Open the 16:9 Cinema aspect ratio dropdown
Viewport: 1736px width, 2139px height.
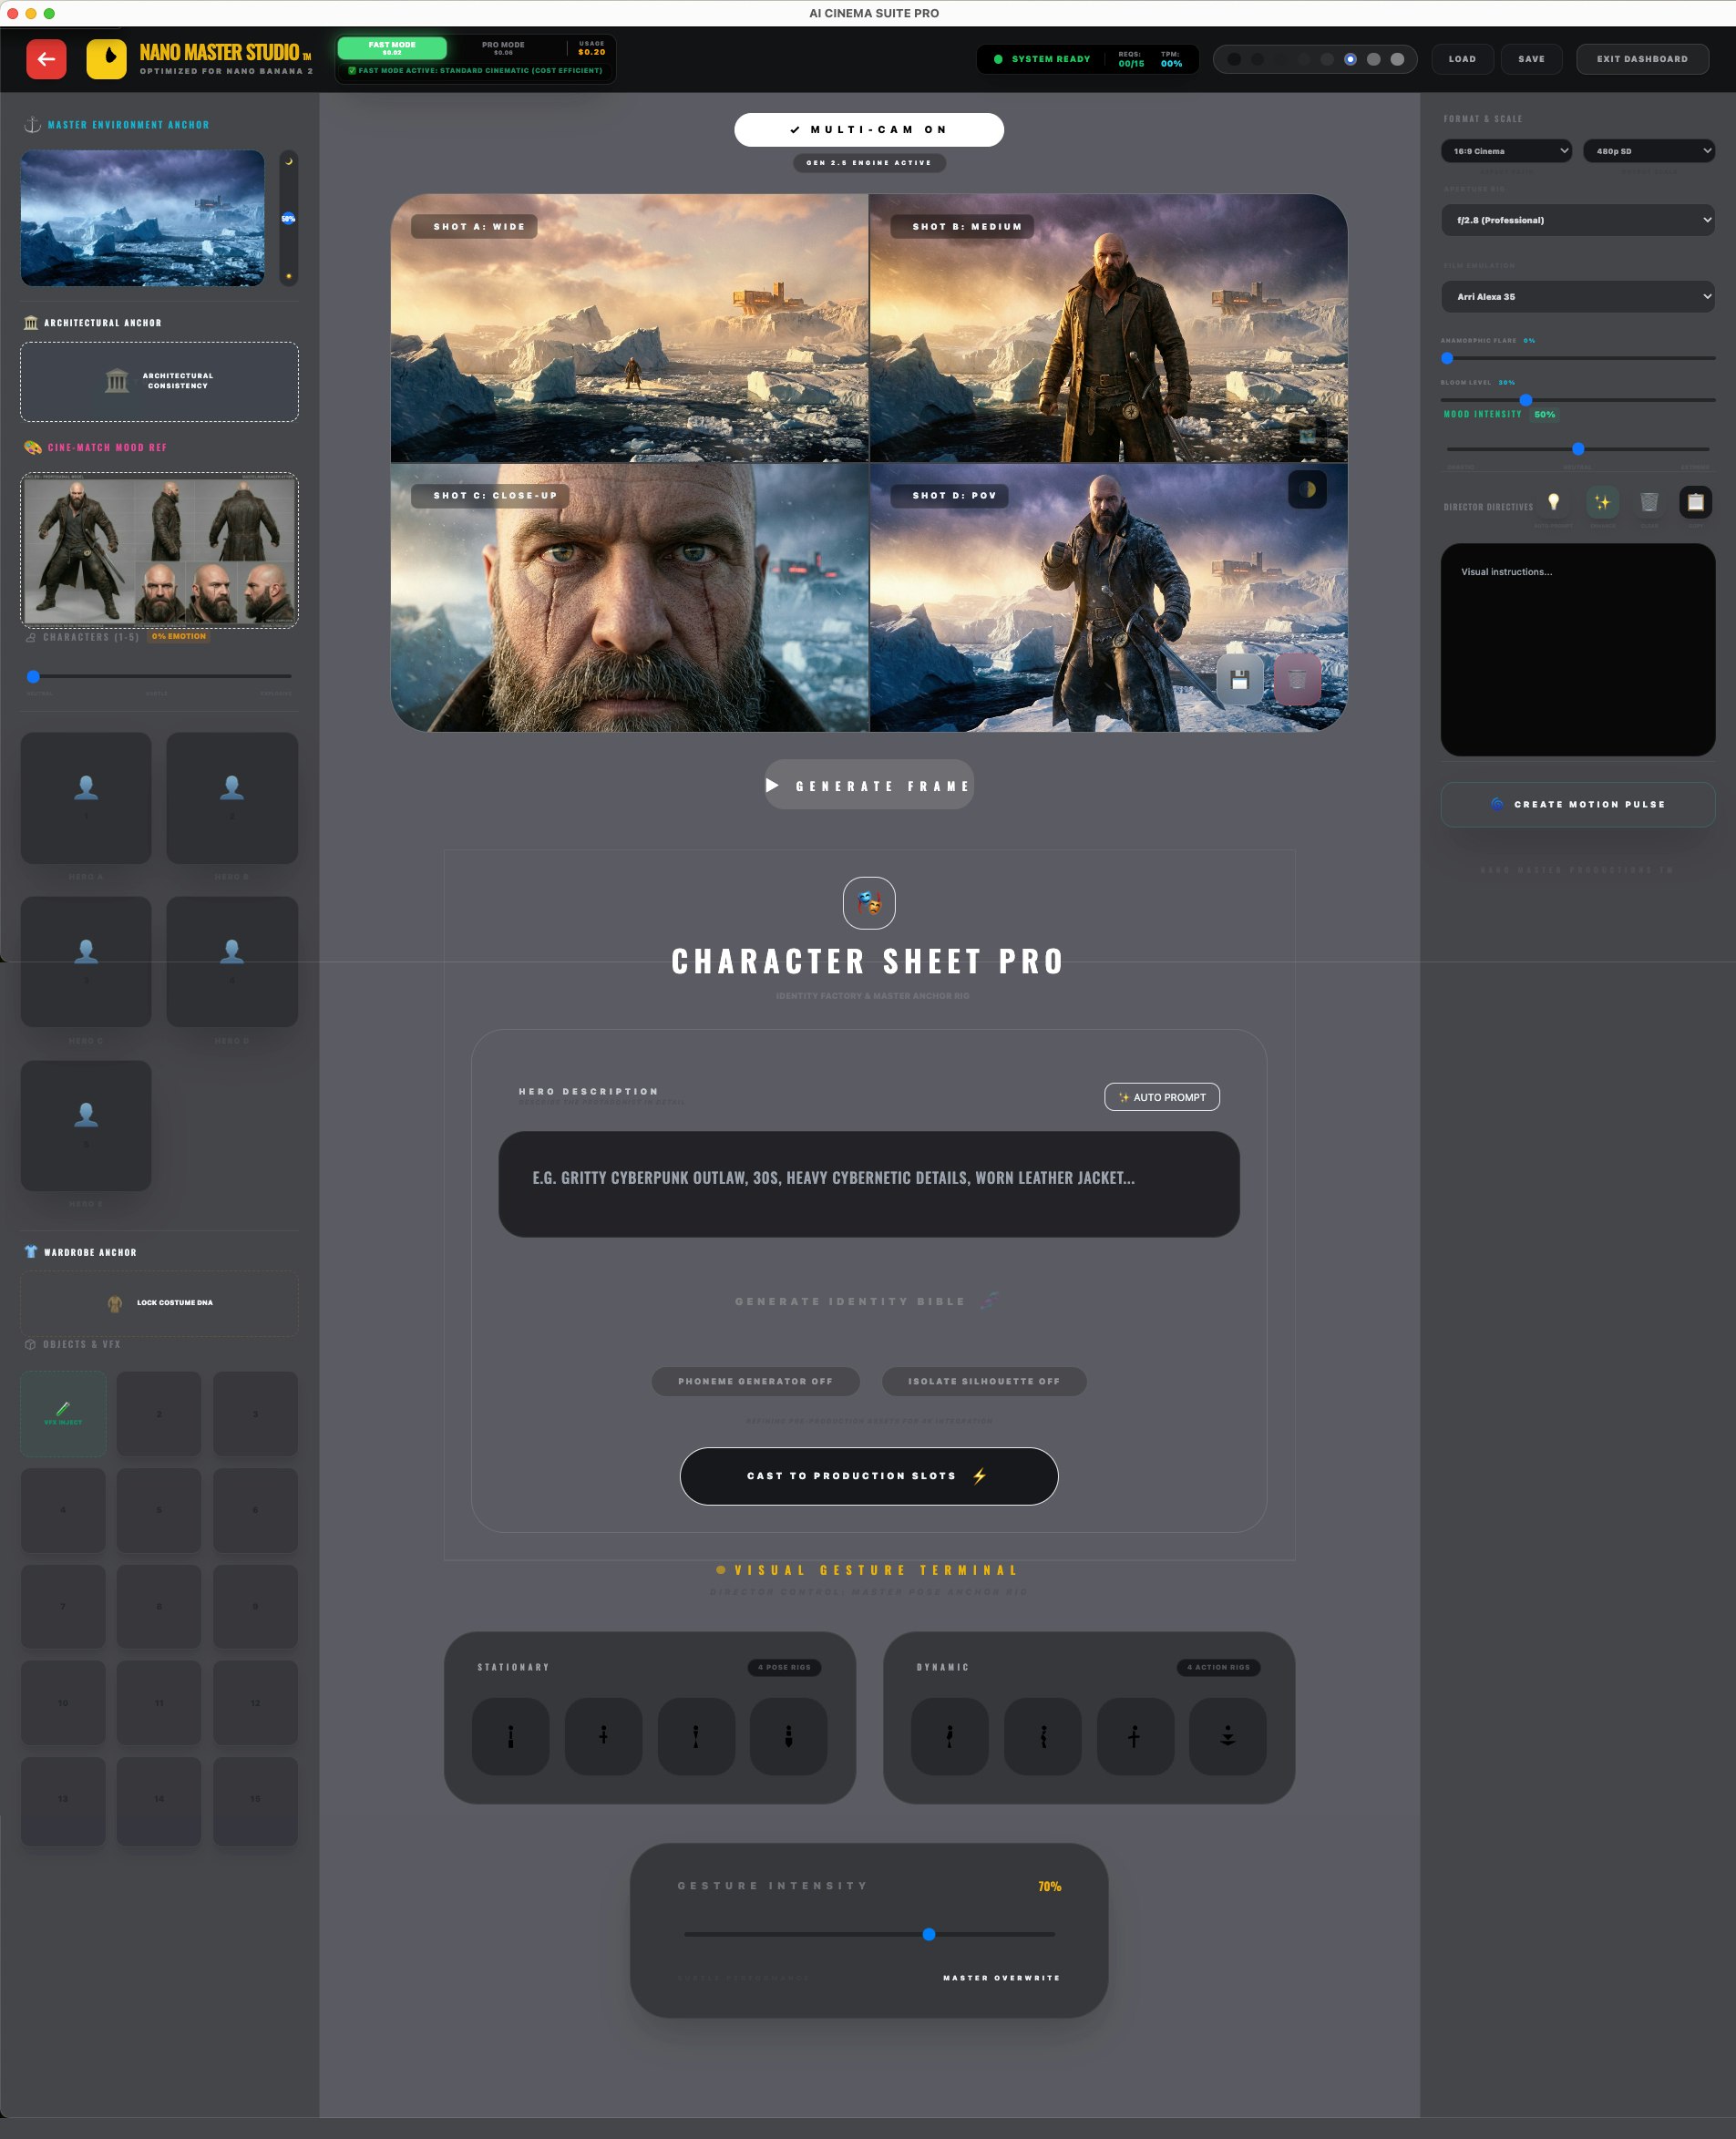pos(1507,151)
